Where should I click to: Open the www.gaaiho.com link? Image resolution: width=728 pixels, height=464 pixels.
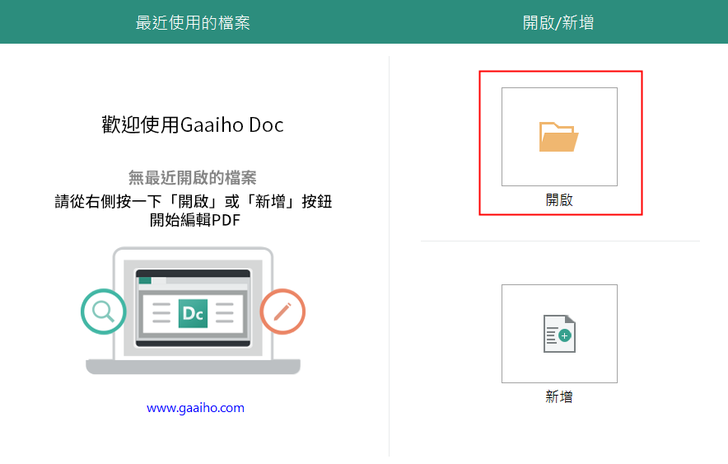195,408
